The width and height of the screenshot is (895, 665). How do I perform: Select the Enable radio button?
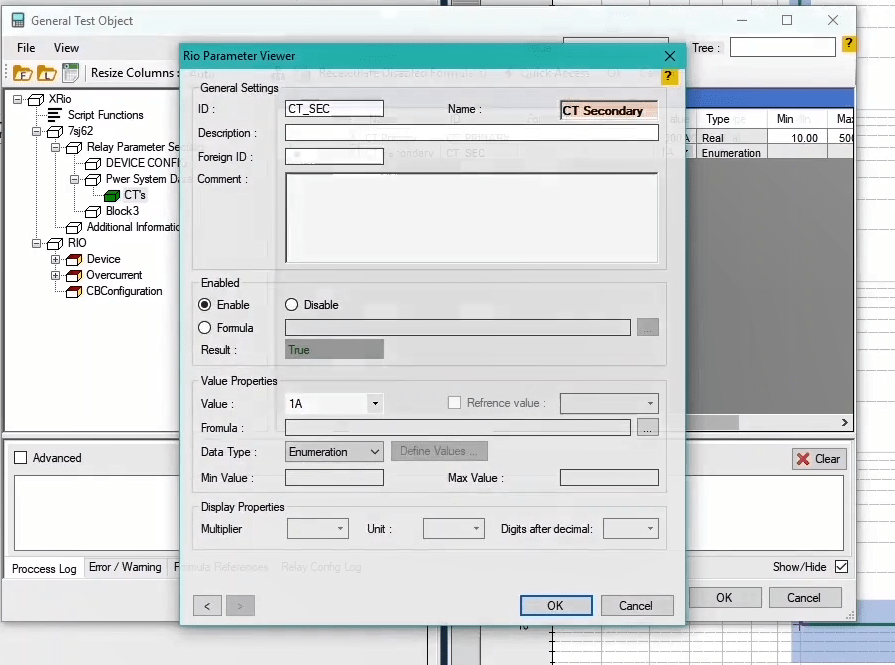[205, 305]
